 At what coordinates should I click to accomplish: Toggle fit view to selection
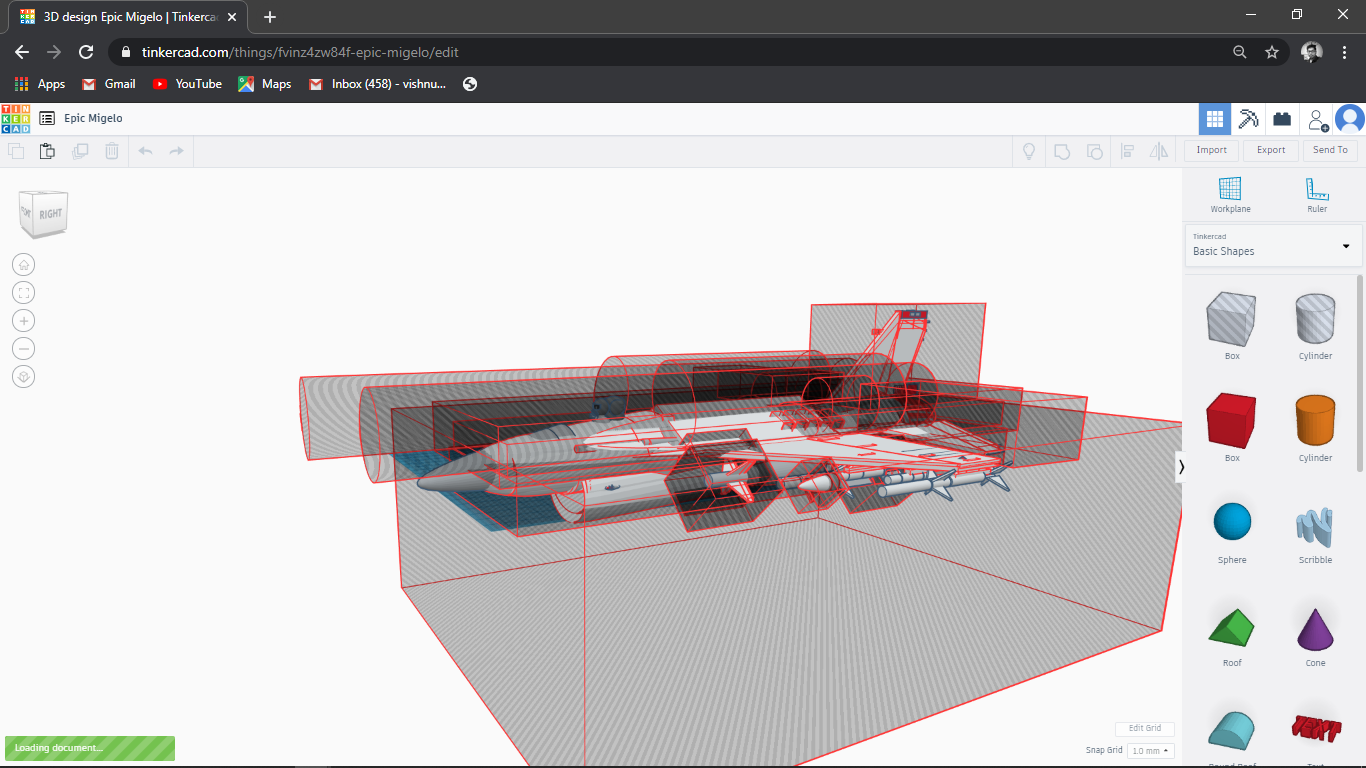coord(23,292)
